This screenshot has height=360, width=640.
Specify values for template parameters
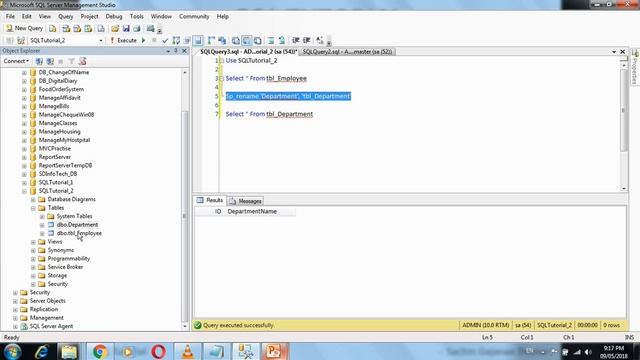pyautogui.click(x=320, y=40)
